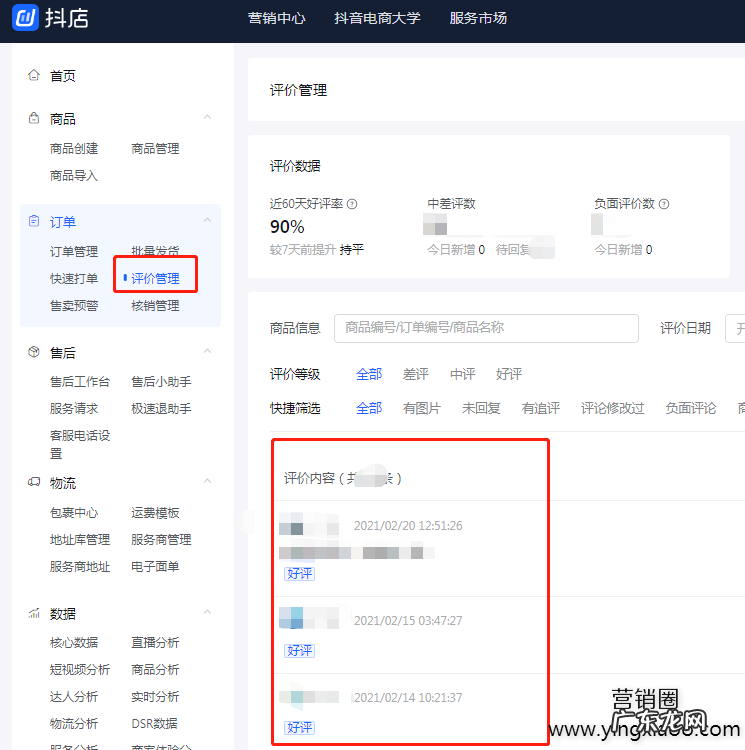
Task: Open 快速打单 page
Action: (74, 278)
